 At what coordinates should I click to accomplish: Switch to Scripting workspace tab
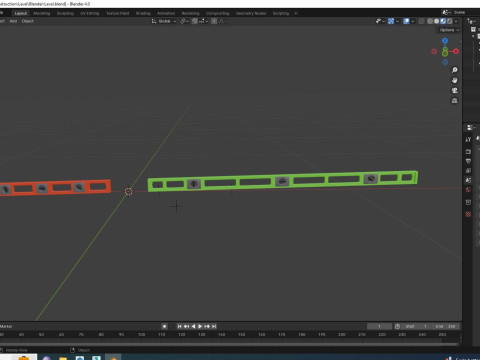(281, 13)
